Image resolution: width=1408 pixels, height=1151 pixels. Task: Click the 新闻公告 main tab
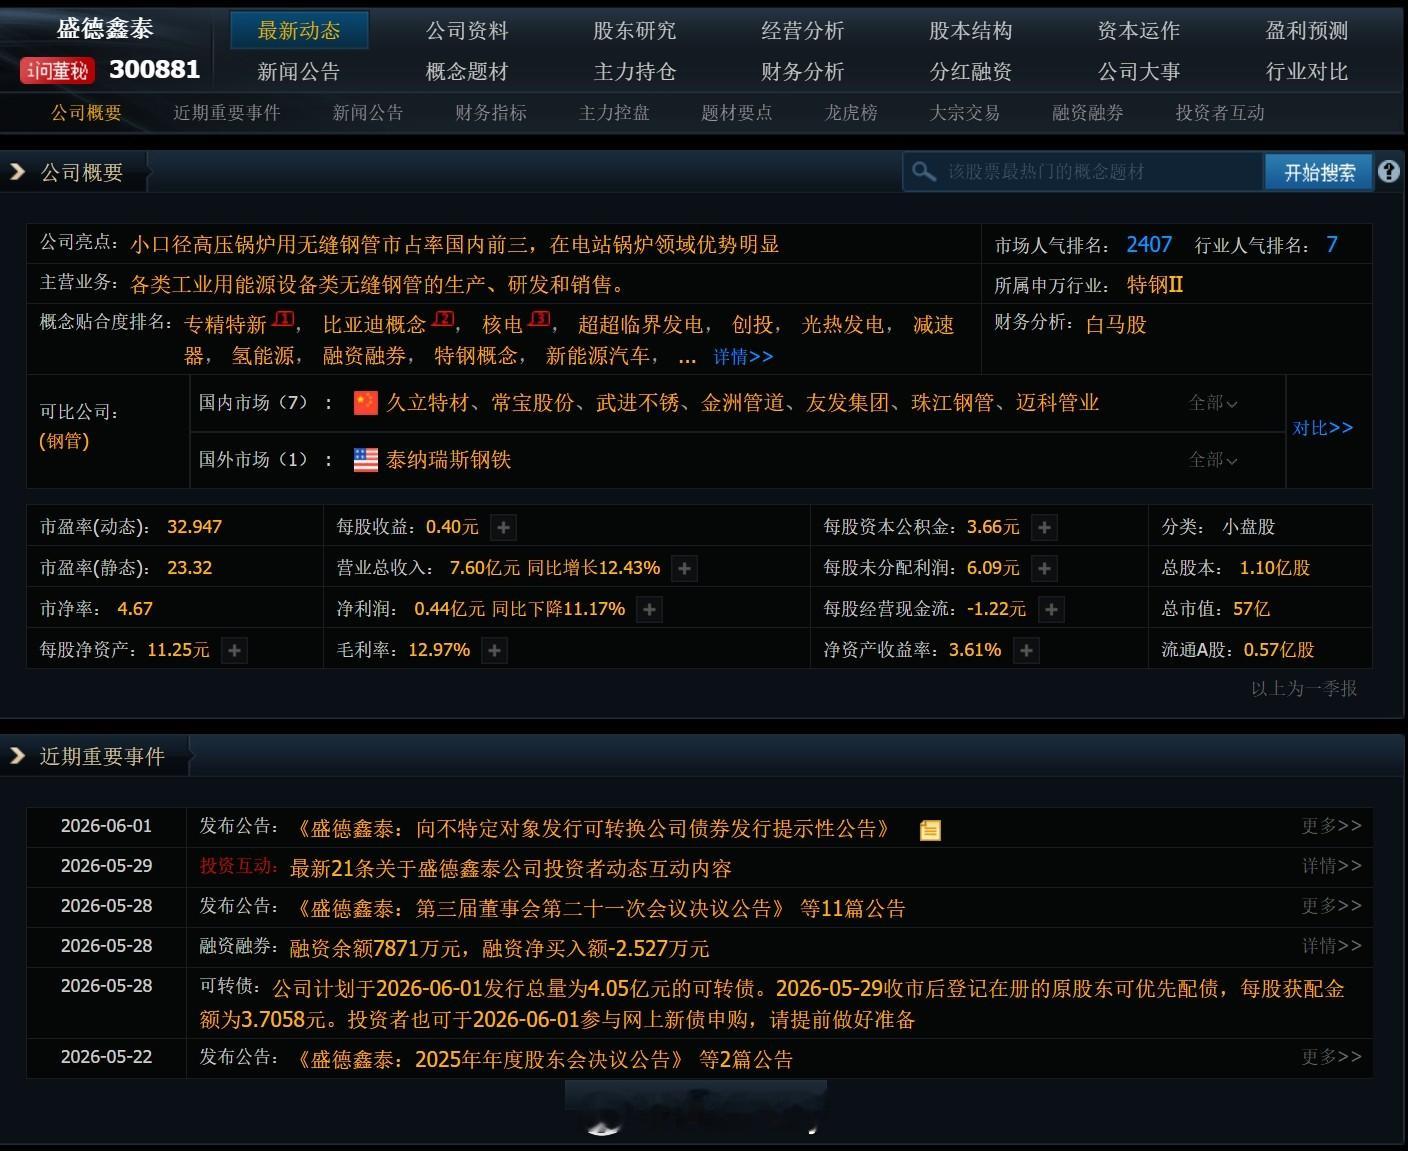click(x=299, y=72)
